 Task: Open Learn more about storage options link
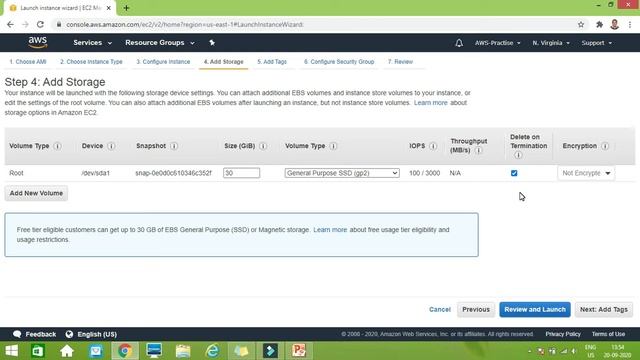point(431,103)
